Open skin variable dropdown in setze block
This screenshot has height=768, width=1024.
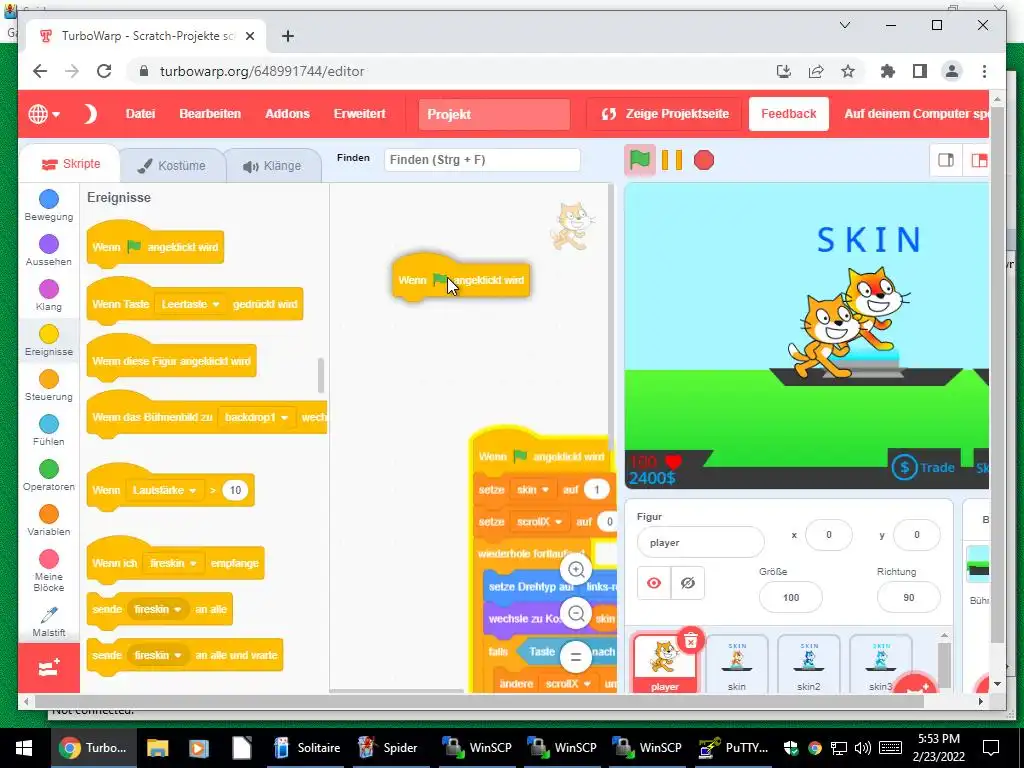pos(532,490)
